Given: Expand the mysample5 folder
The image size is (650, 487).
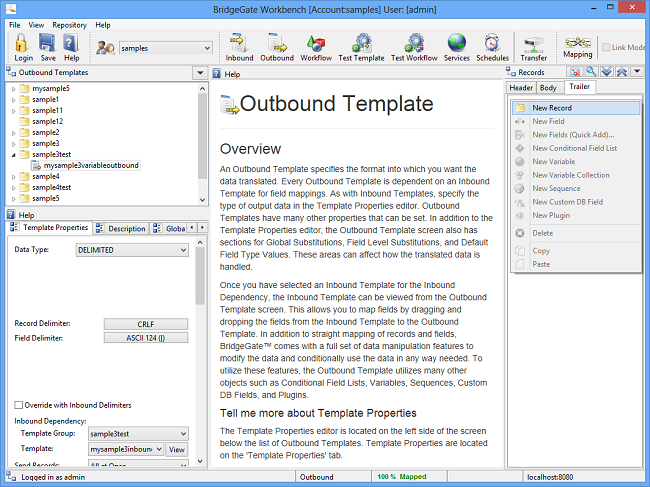Looking at the screenshot, I should (x=14, y=89).
